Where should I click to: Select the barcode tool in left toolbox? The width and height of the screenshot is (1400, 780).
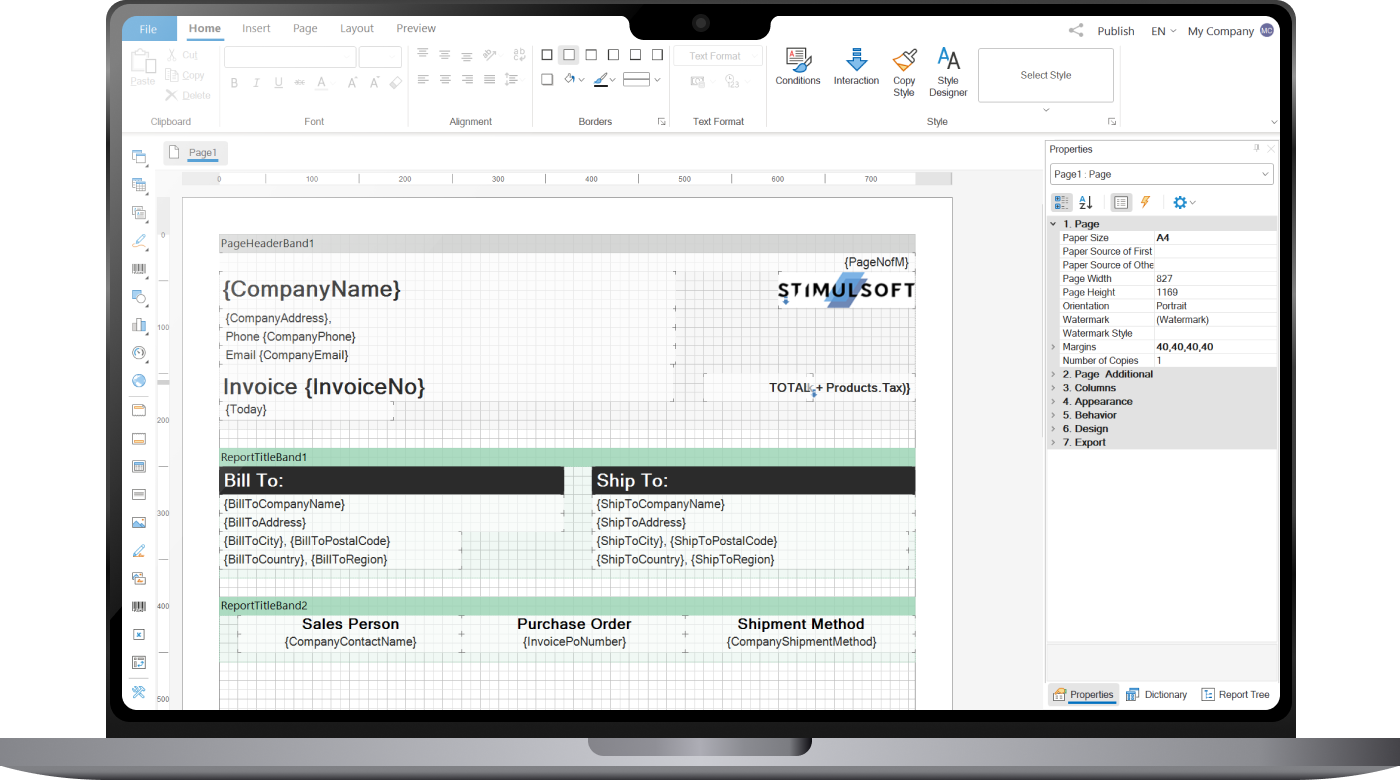point(139,269)
